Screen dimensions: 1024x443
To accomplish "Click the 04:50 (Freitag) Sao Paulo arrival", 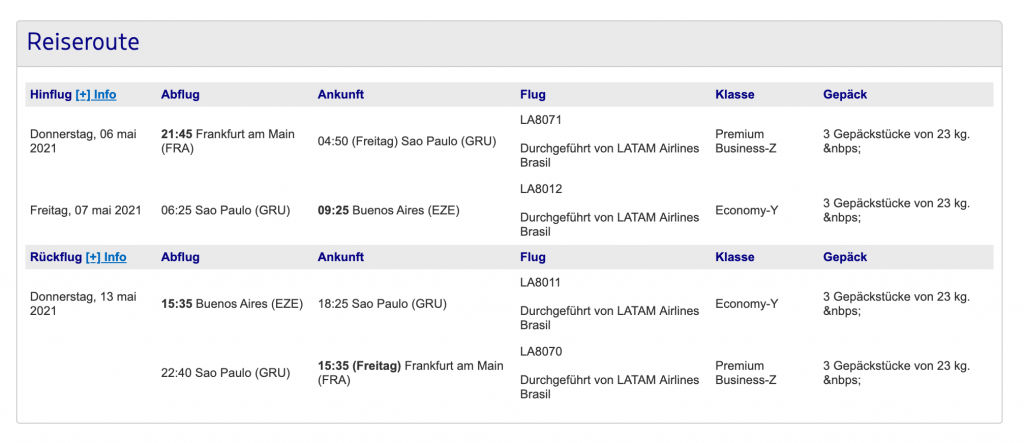I will click(406, 142).
